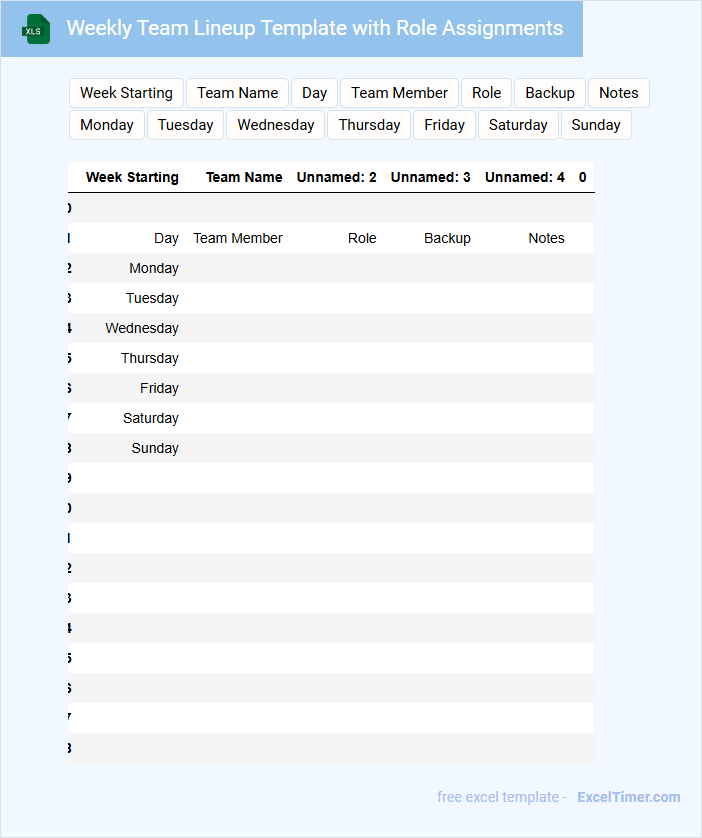Choose the Saturday tag button
This screenshot has height=838, width=702.
click(518, 125)
